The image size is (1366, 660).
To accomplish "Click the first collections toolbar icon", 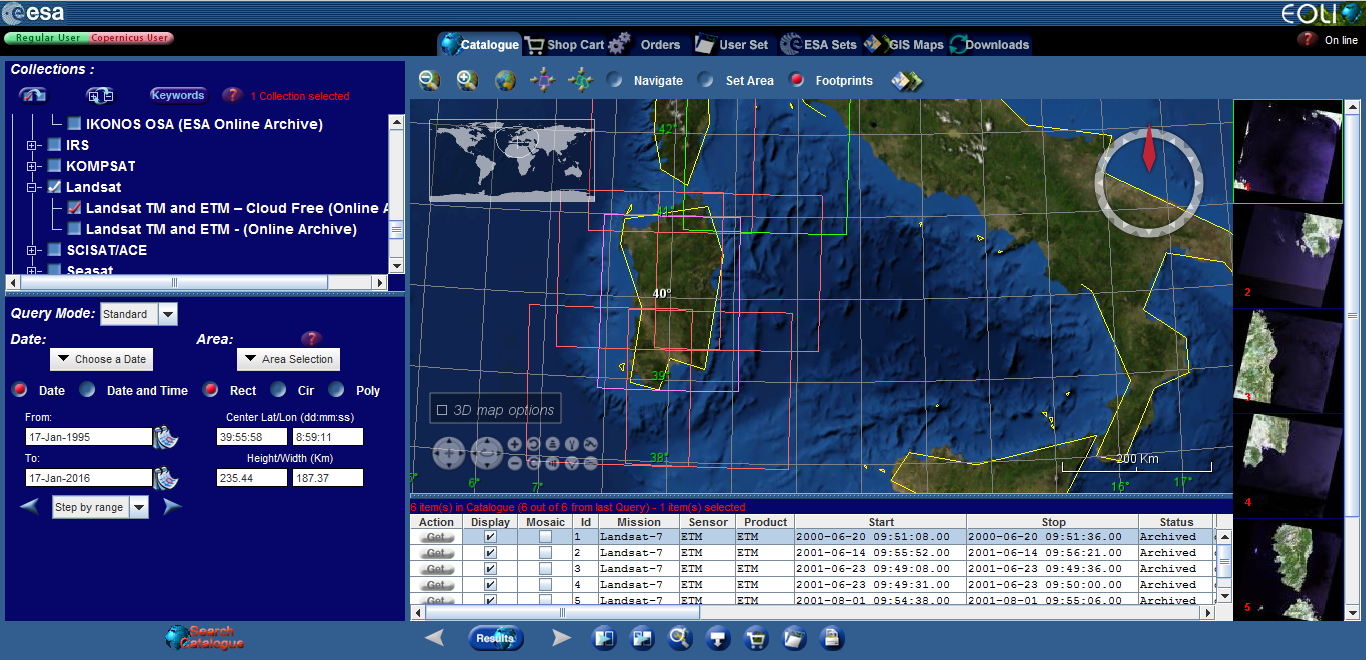I will 33,95.
